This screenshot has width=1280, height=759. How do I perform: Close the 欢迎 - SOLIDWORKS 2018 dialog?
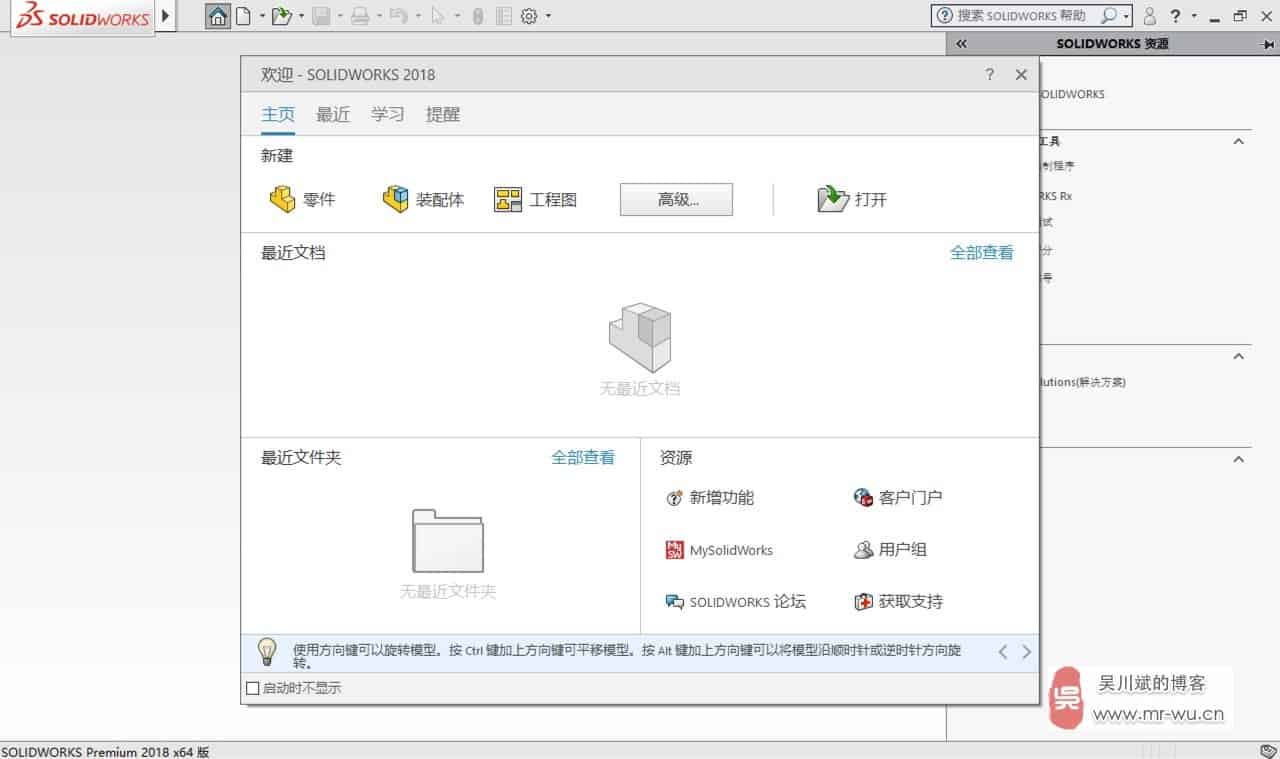1021,74
